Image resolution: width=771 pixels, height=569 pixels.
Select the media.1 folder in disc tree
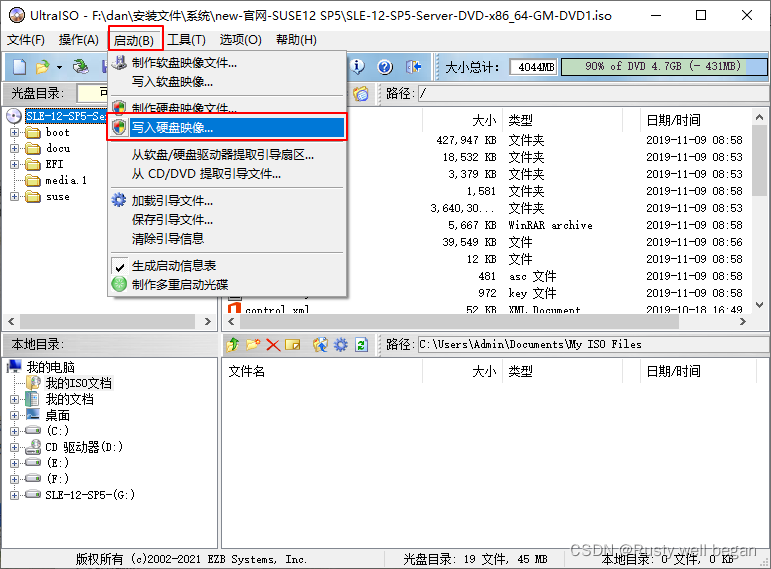[x=66, y=180]
